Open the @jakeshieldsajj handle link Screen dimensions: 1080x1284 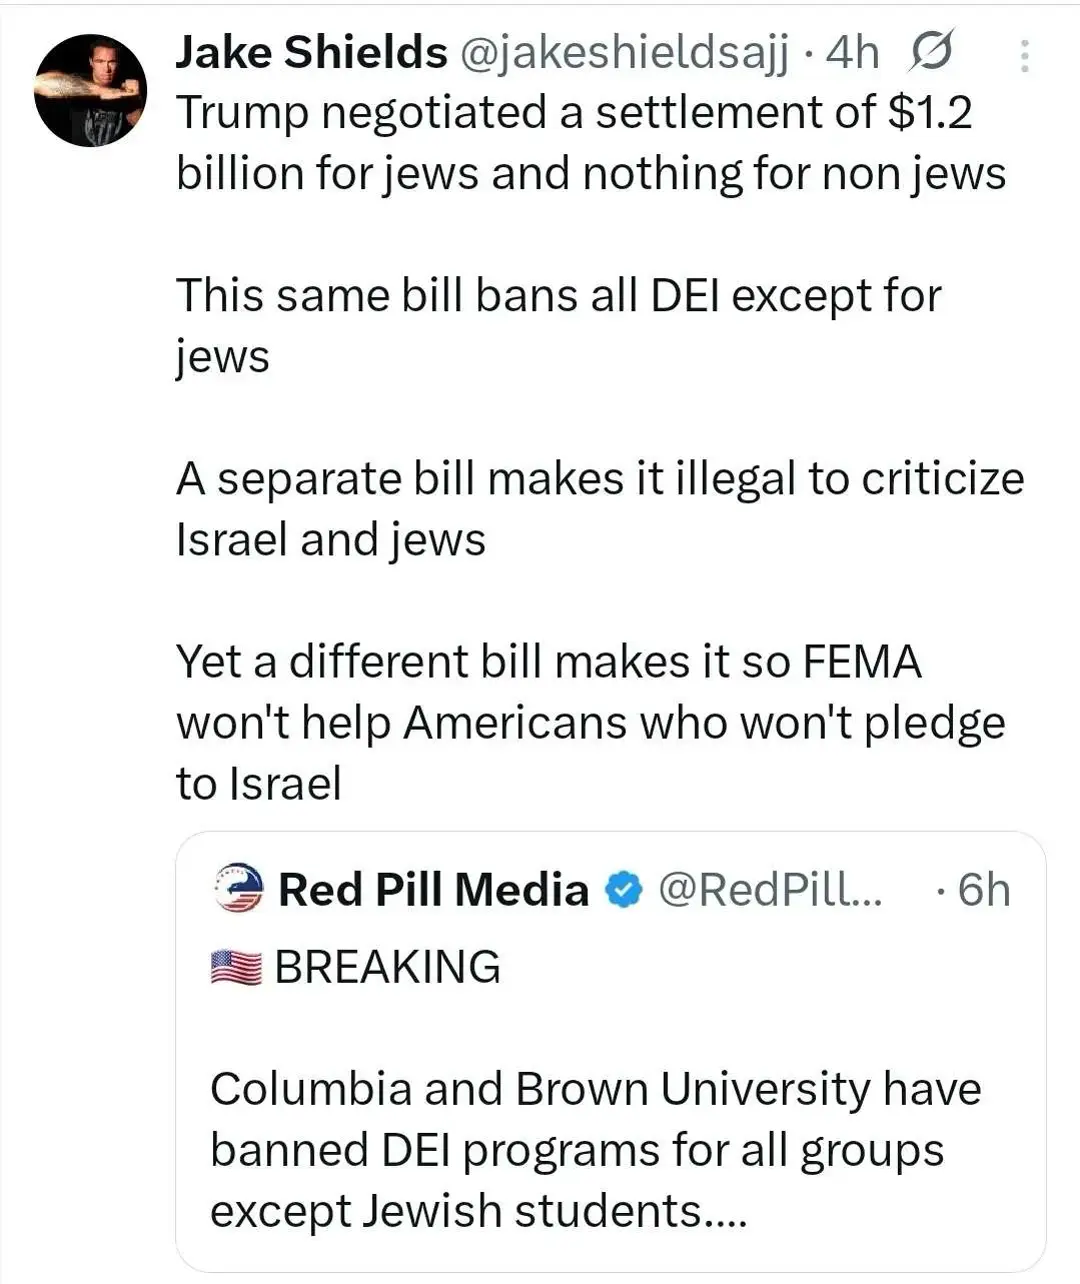click(622, 52)
